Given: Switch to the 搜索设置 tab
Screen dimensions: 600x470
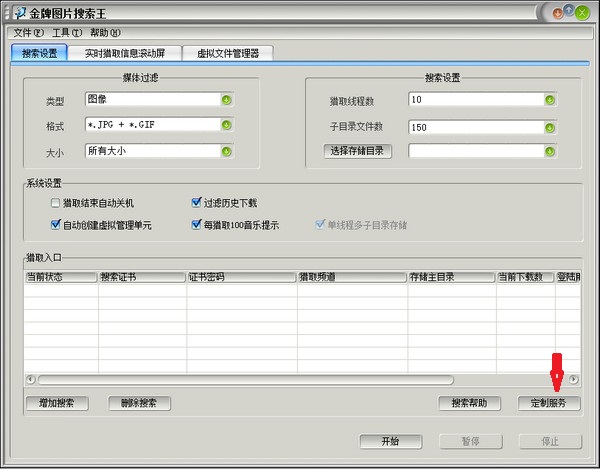Looking at the screenshot, I should tap(39, 53).
